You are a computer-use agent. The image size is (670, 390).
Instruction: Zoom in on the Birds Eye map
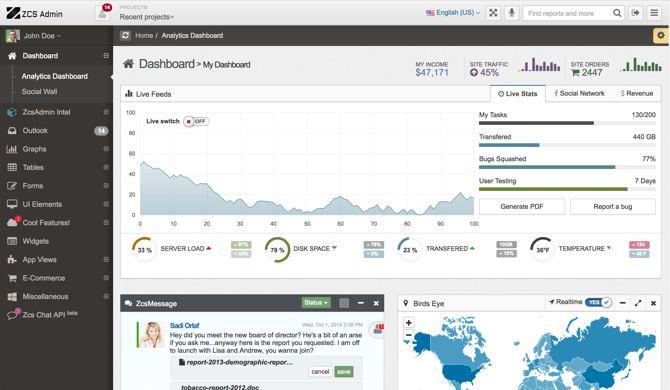coord(408,323)
